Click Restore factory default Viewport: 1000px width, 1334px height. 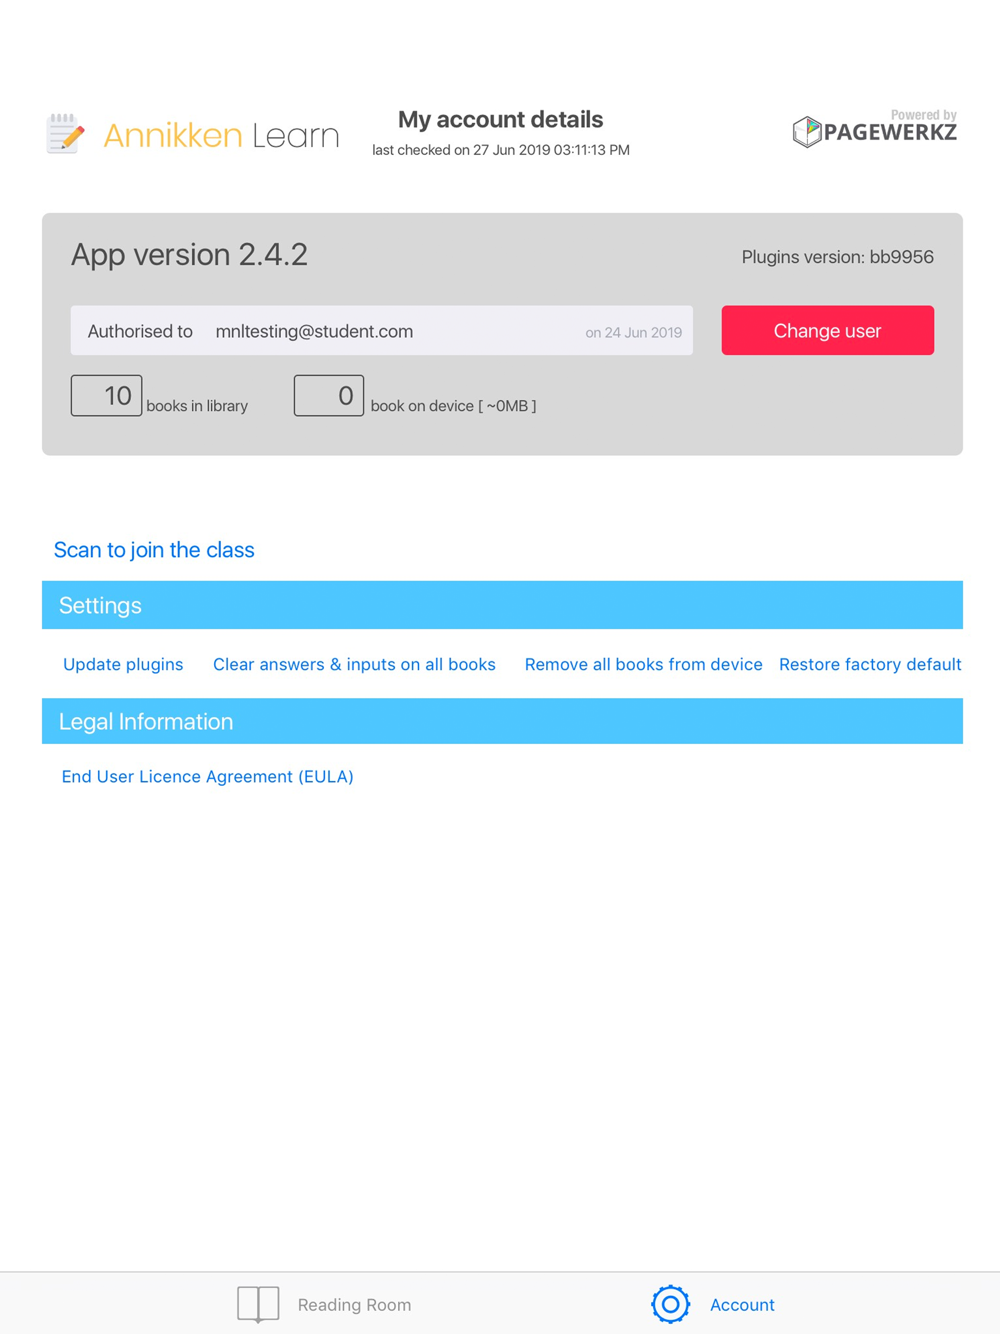tap(870, 664)
